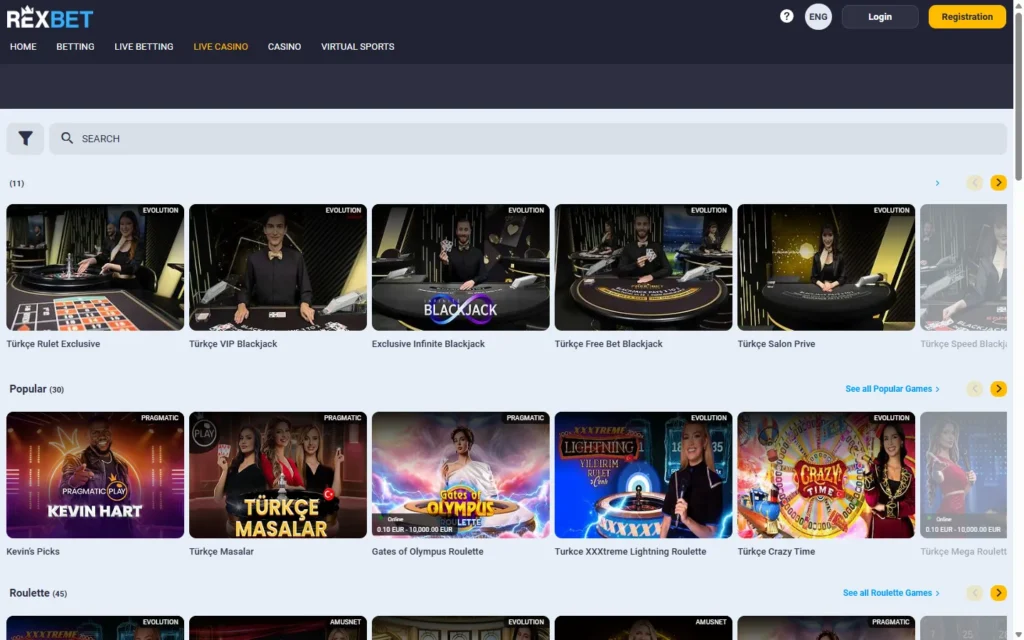Open the BETTING menu item
The image size is (1024, 640).
coord(75,47)
